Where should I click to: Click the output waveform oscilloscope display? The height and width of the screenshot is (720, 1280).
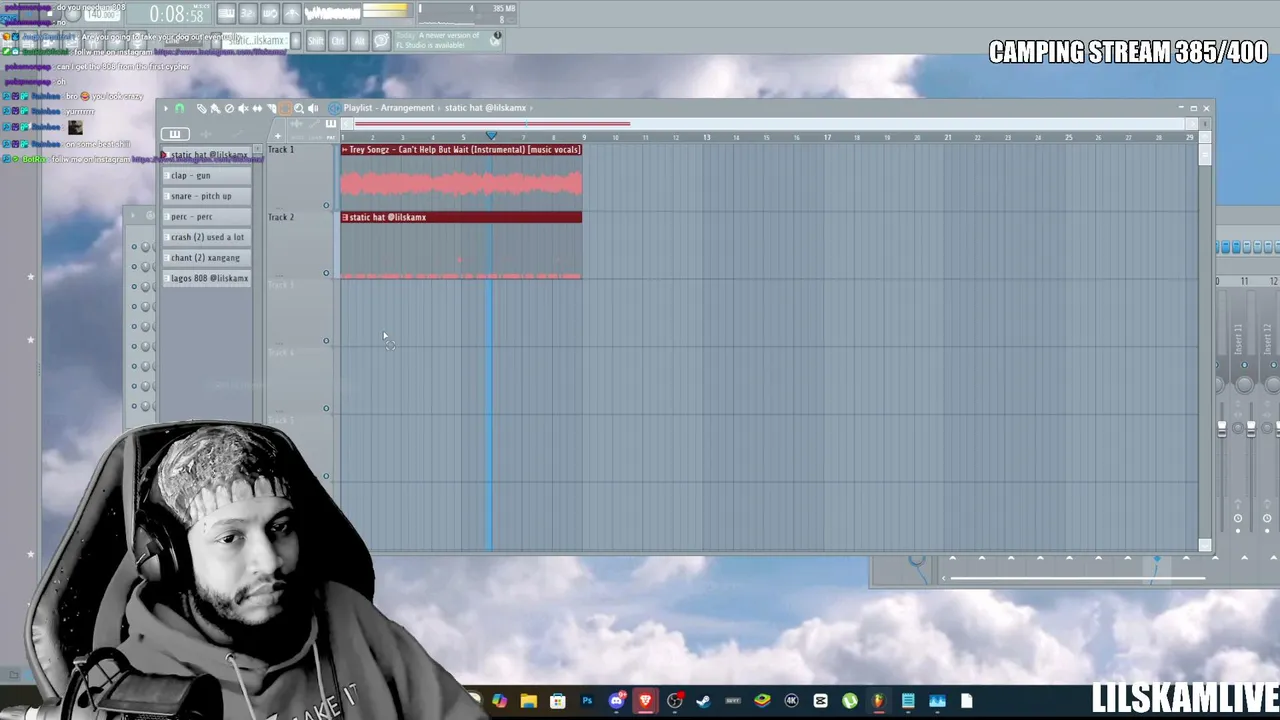pos(333,13)
